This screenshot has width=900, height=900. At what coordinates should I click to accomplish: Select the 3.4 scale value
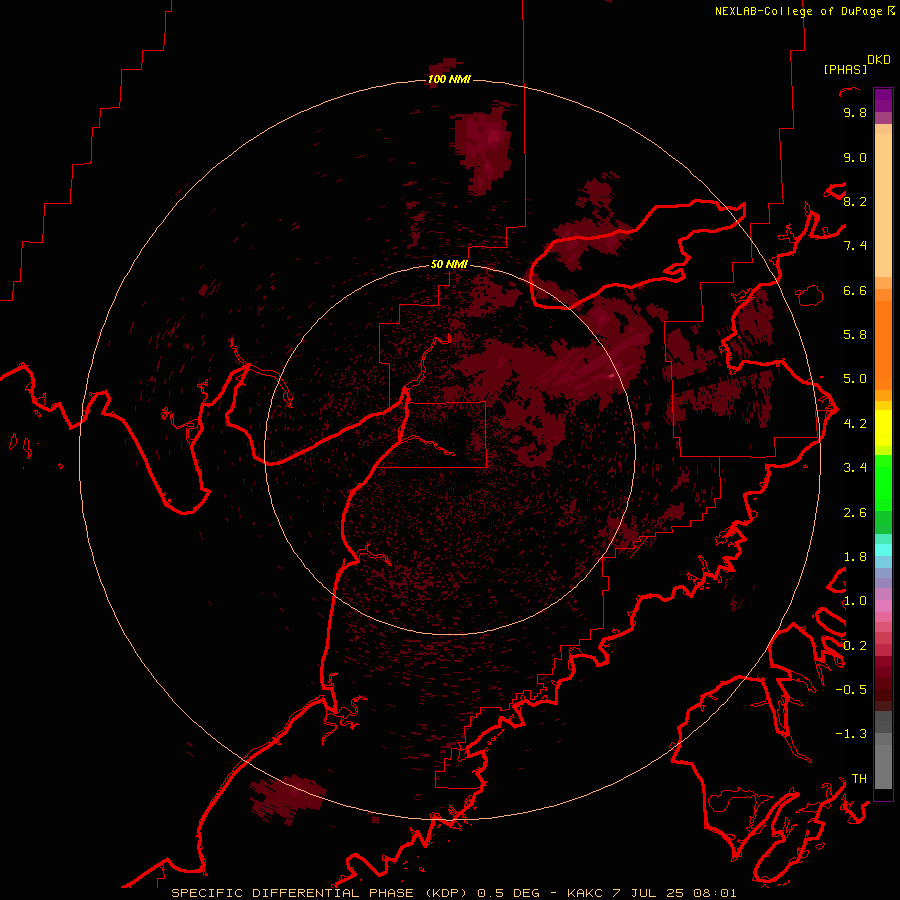[x=855, y=468]
